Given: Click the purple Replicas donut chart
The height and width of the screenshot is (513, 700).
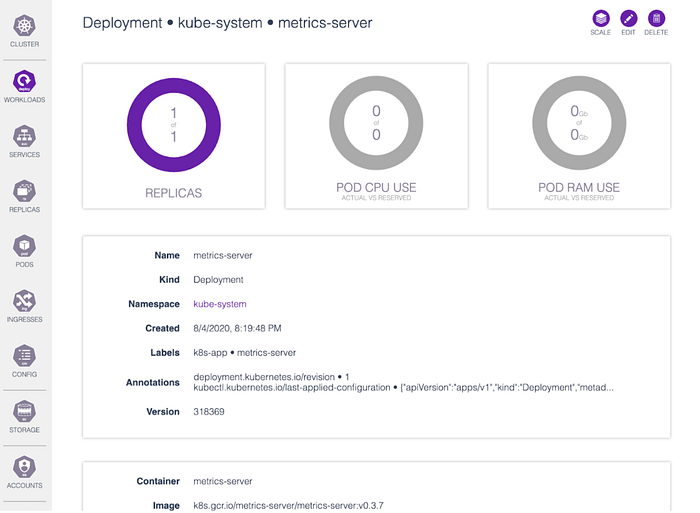Looking at the screenshot, I should [x=174, y=125].
